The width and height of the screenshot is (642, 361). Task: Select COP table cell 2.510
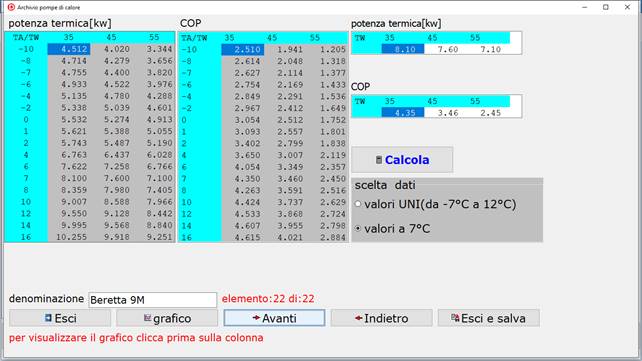click(x=243, y=50)
